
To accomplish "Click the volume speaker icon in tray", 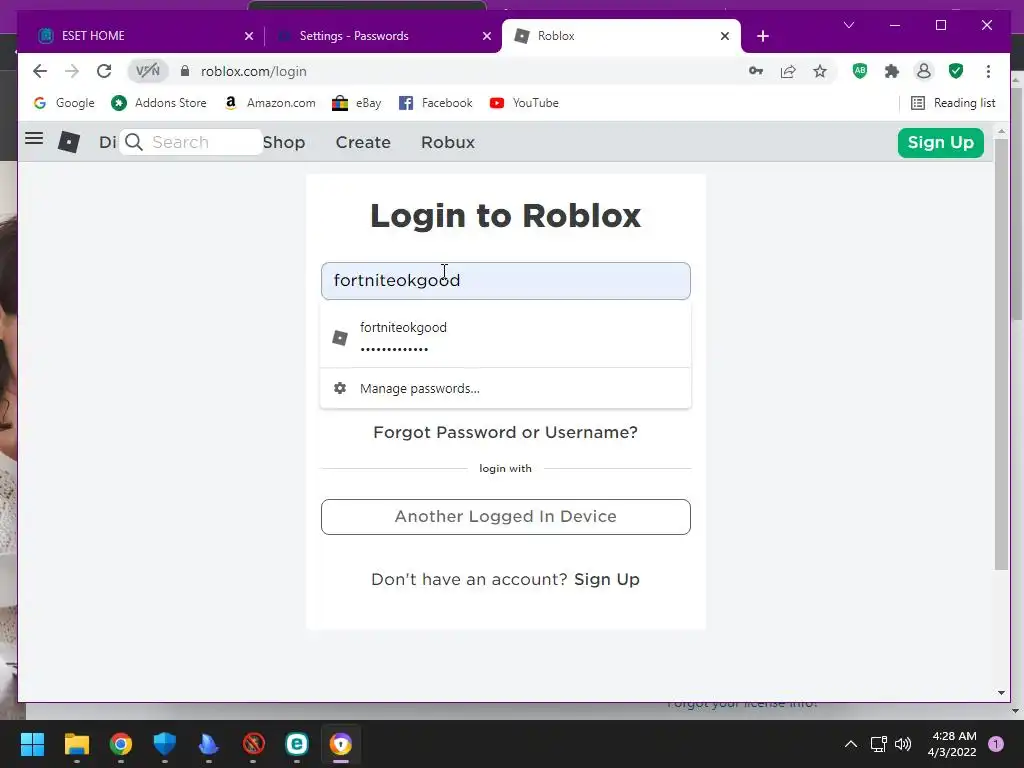I will 903,744.
